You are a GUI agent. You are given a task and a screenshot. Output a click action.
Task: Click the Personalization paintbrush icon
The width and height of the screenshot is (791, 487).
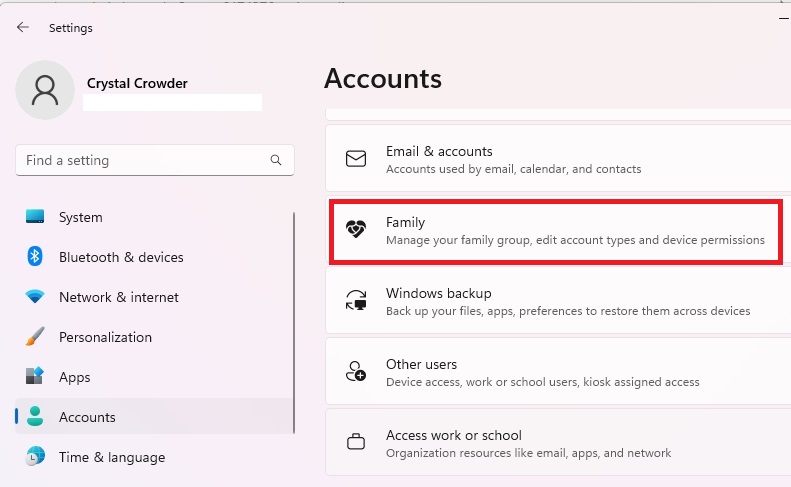coord(35,337)
